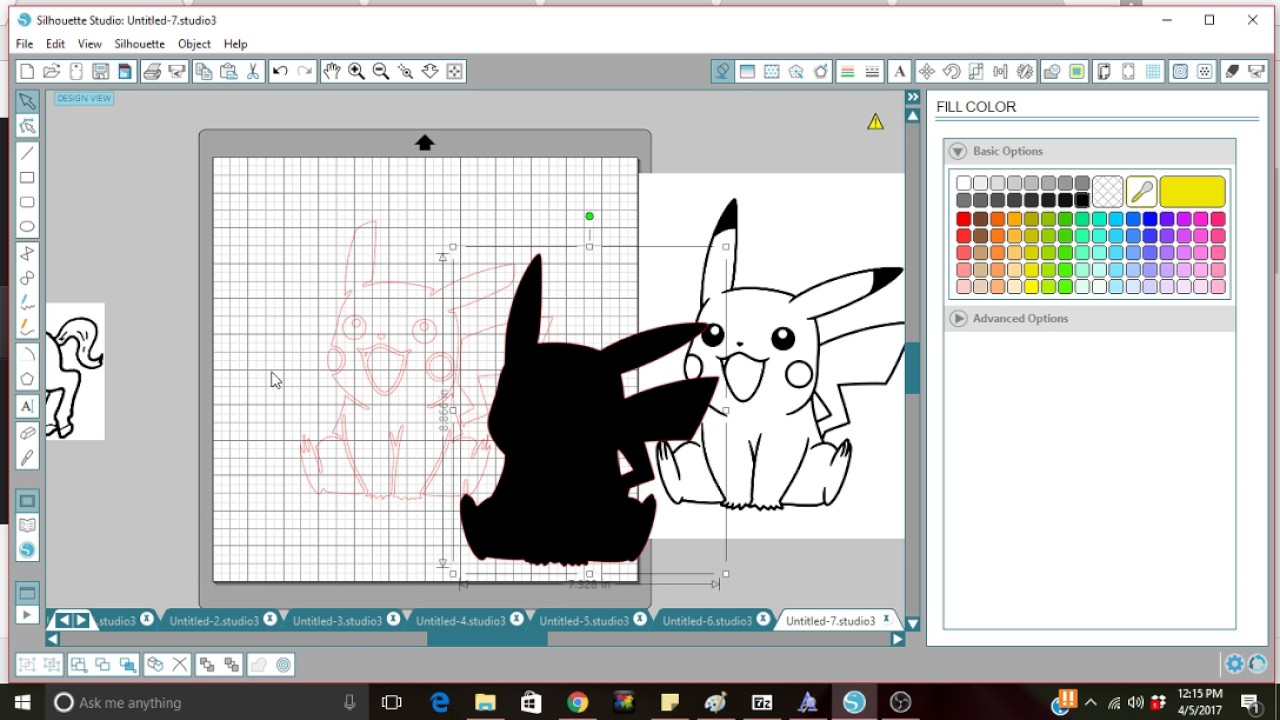The width and height of the screenshot is (1280, 720).
Task: Save the file using the floppy disk icon
Action: (x=100, y=71)
